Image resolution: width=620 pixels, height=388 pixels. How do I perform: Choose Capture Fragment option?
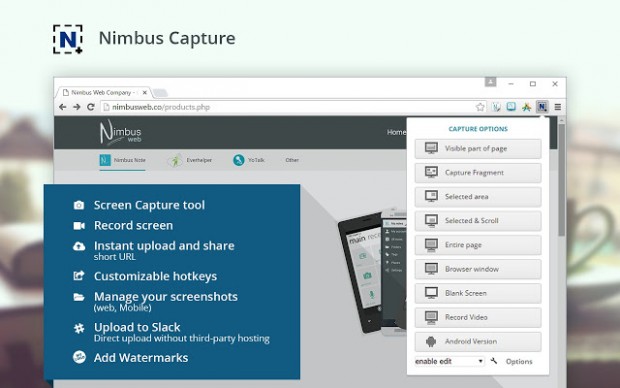pos(478,173)
